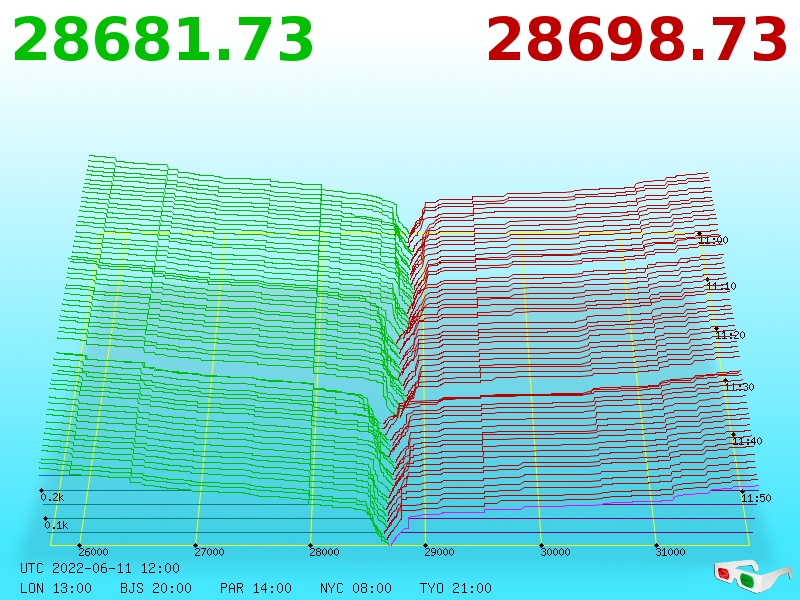The height and width of the screenshot is (600, 800).
Task: Click the 31000 price axis label
Action: click(670, 552)
